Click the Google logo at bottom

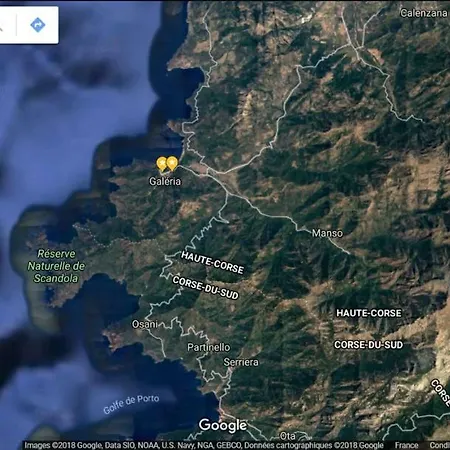pos(223,425)
